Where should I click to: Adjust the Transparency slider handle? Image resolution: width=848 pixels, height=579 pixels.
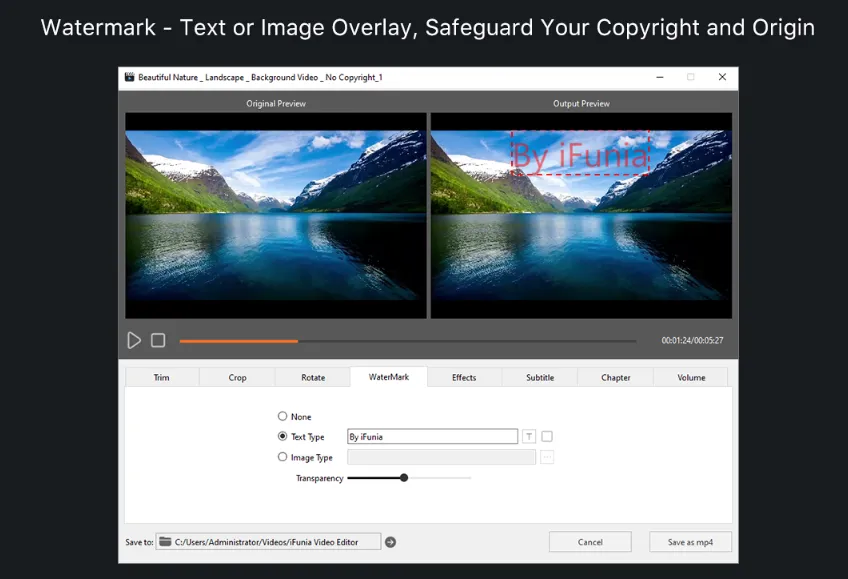[404, 478]
